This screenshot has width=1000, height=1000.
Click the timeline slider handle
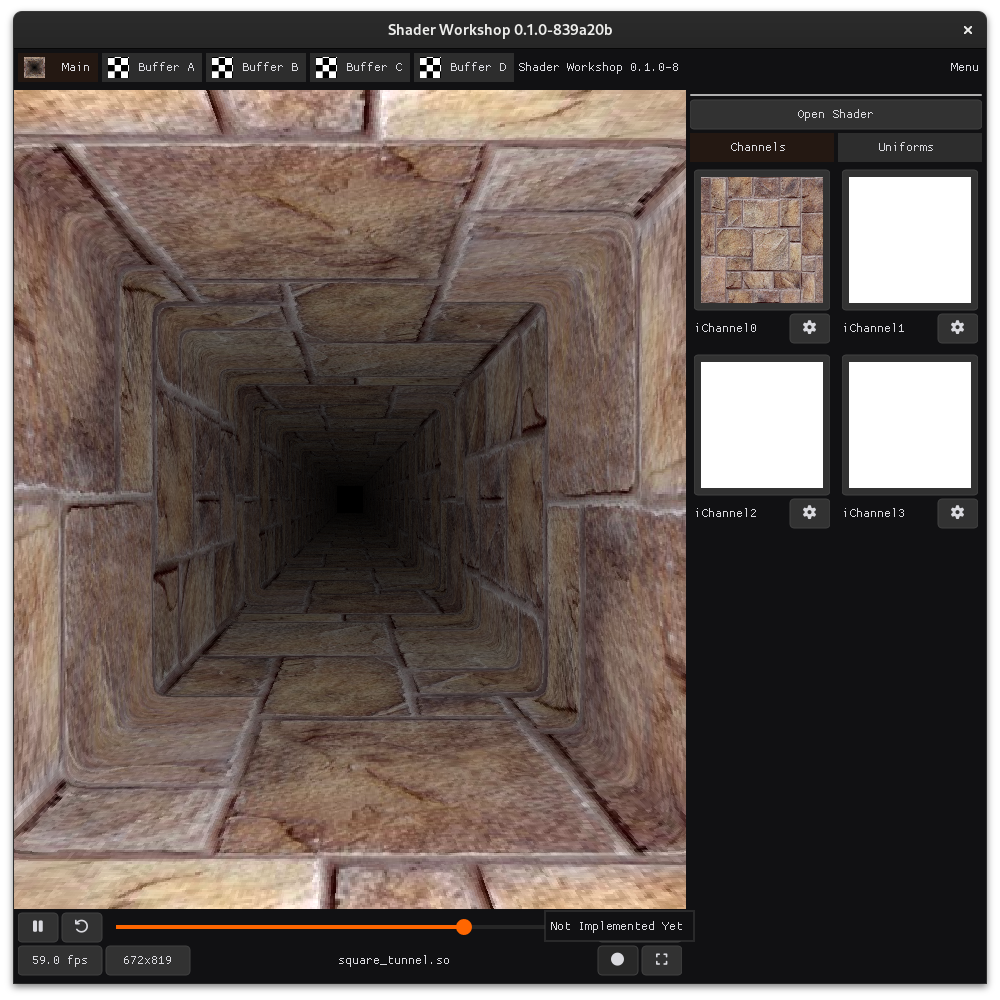pos(464,927)
